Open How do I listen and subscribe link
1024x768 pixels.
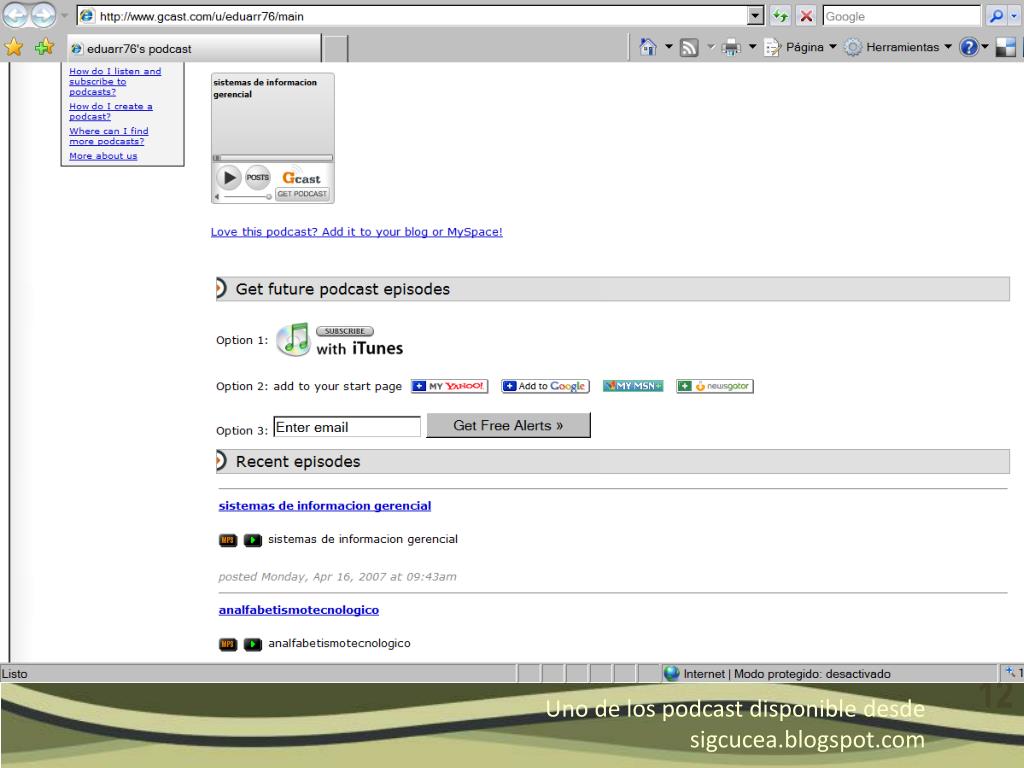click(115, 82)
